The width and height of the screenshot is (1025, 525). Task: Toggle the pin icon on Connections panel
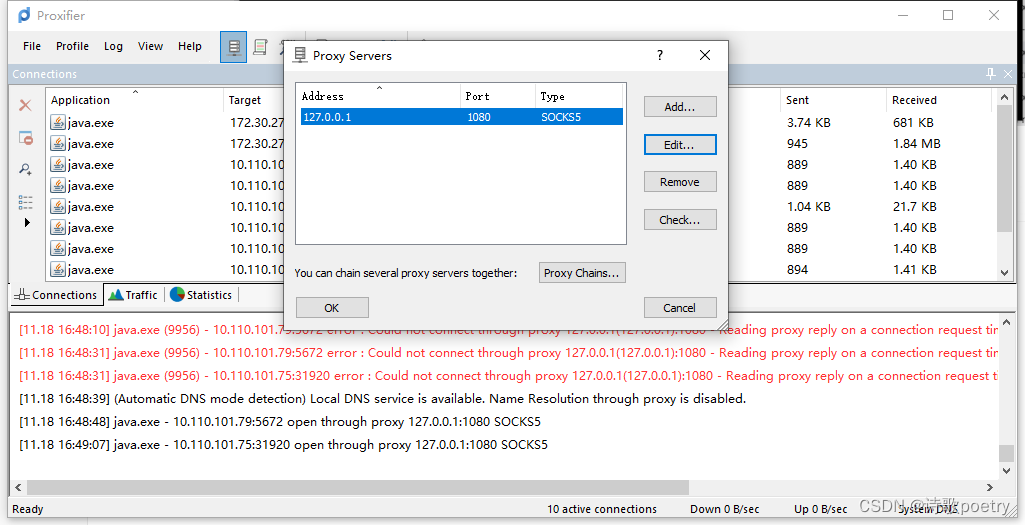991,74
